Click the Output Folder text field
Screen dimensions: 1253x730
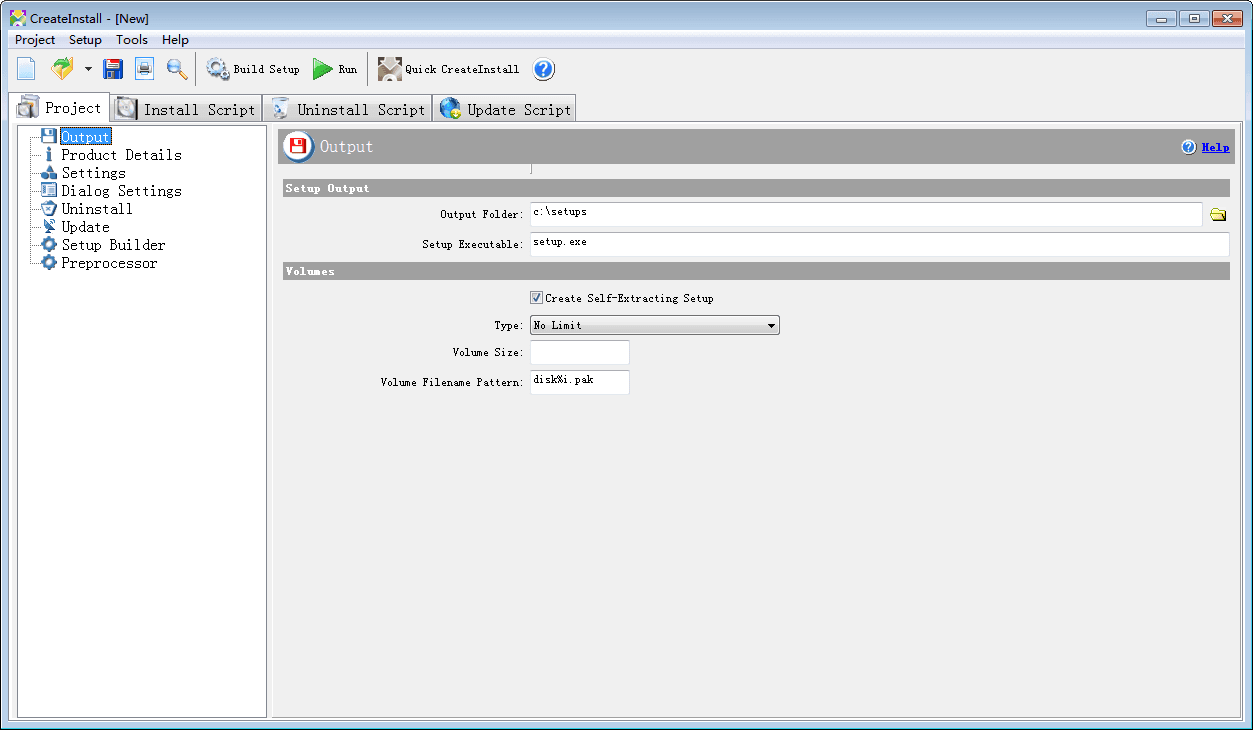pos(866,214)
